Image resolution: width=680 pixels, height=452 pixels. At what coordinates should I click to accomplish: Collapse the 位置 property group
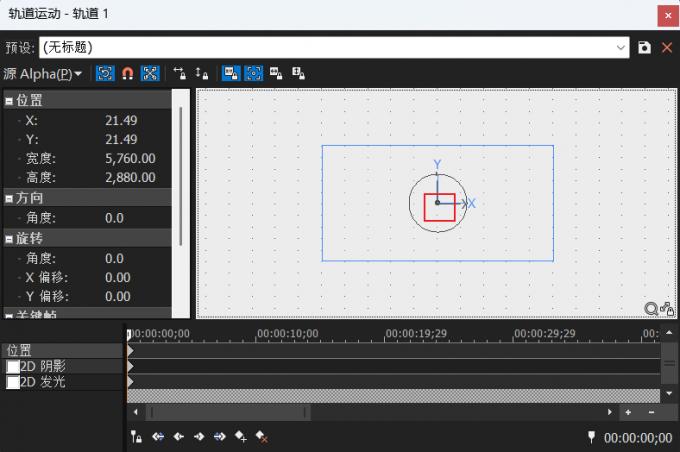pyautogui.click(x=9, y=101)
